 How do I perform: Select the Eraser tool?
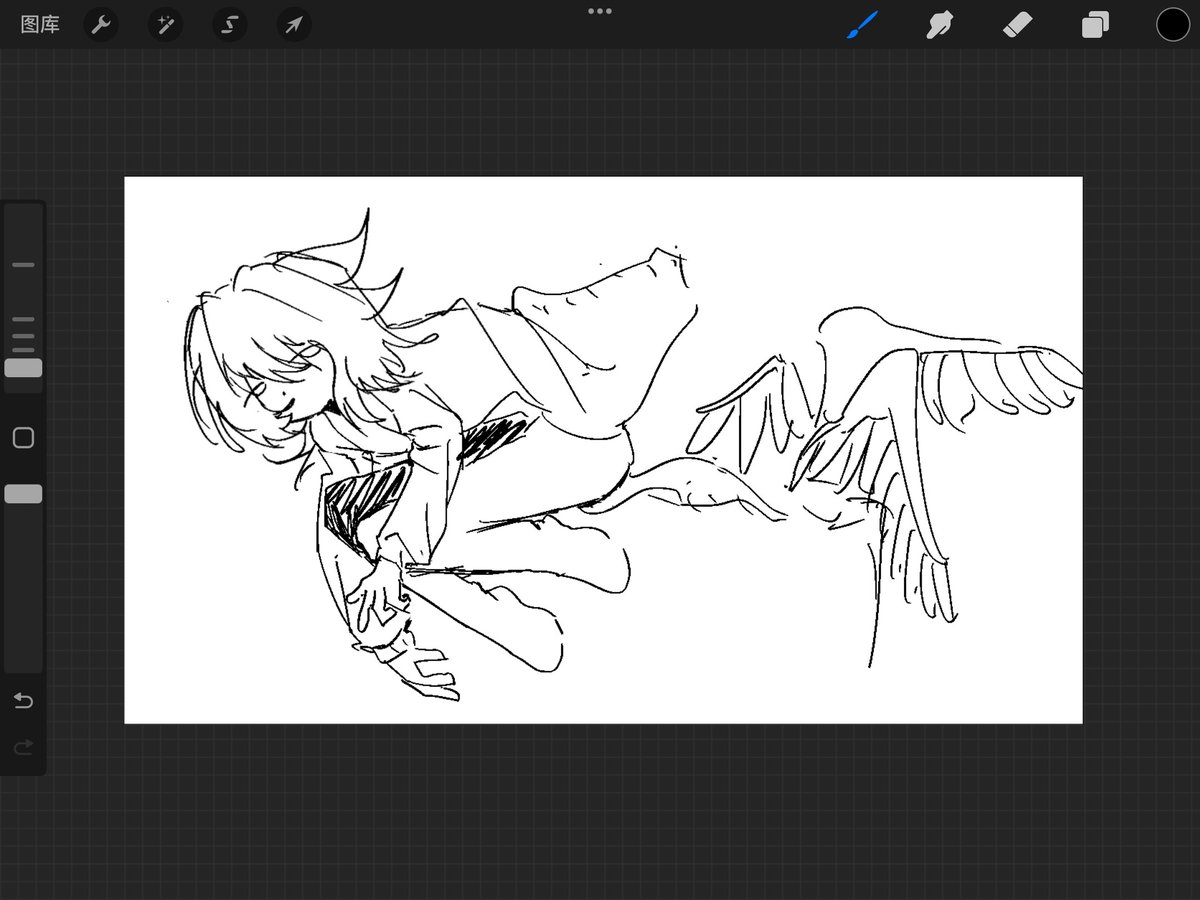pos(1017,25)
